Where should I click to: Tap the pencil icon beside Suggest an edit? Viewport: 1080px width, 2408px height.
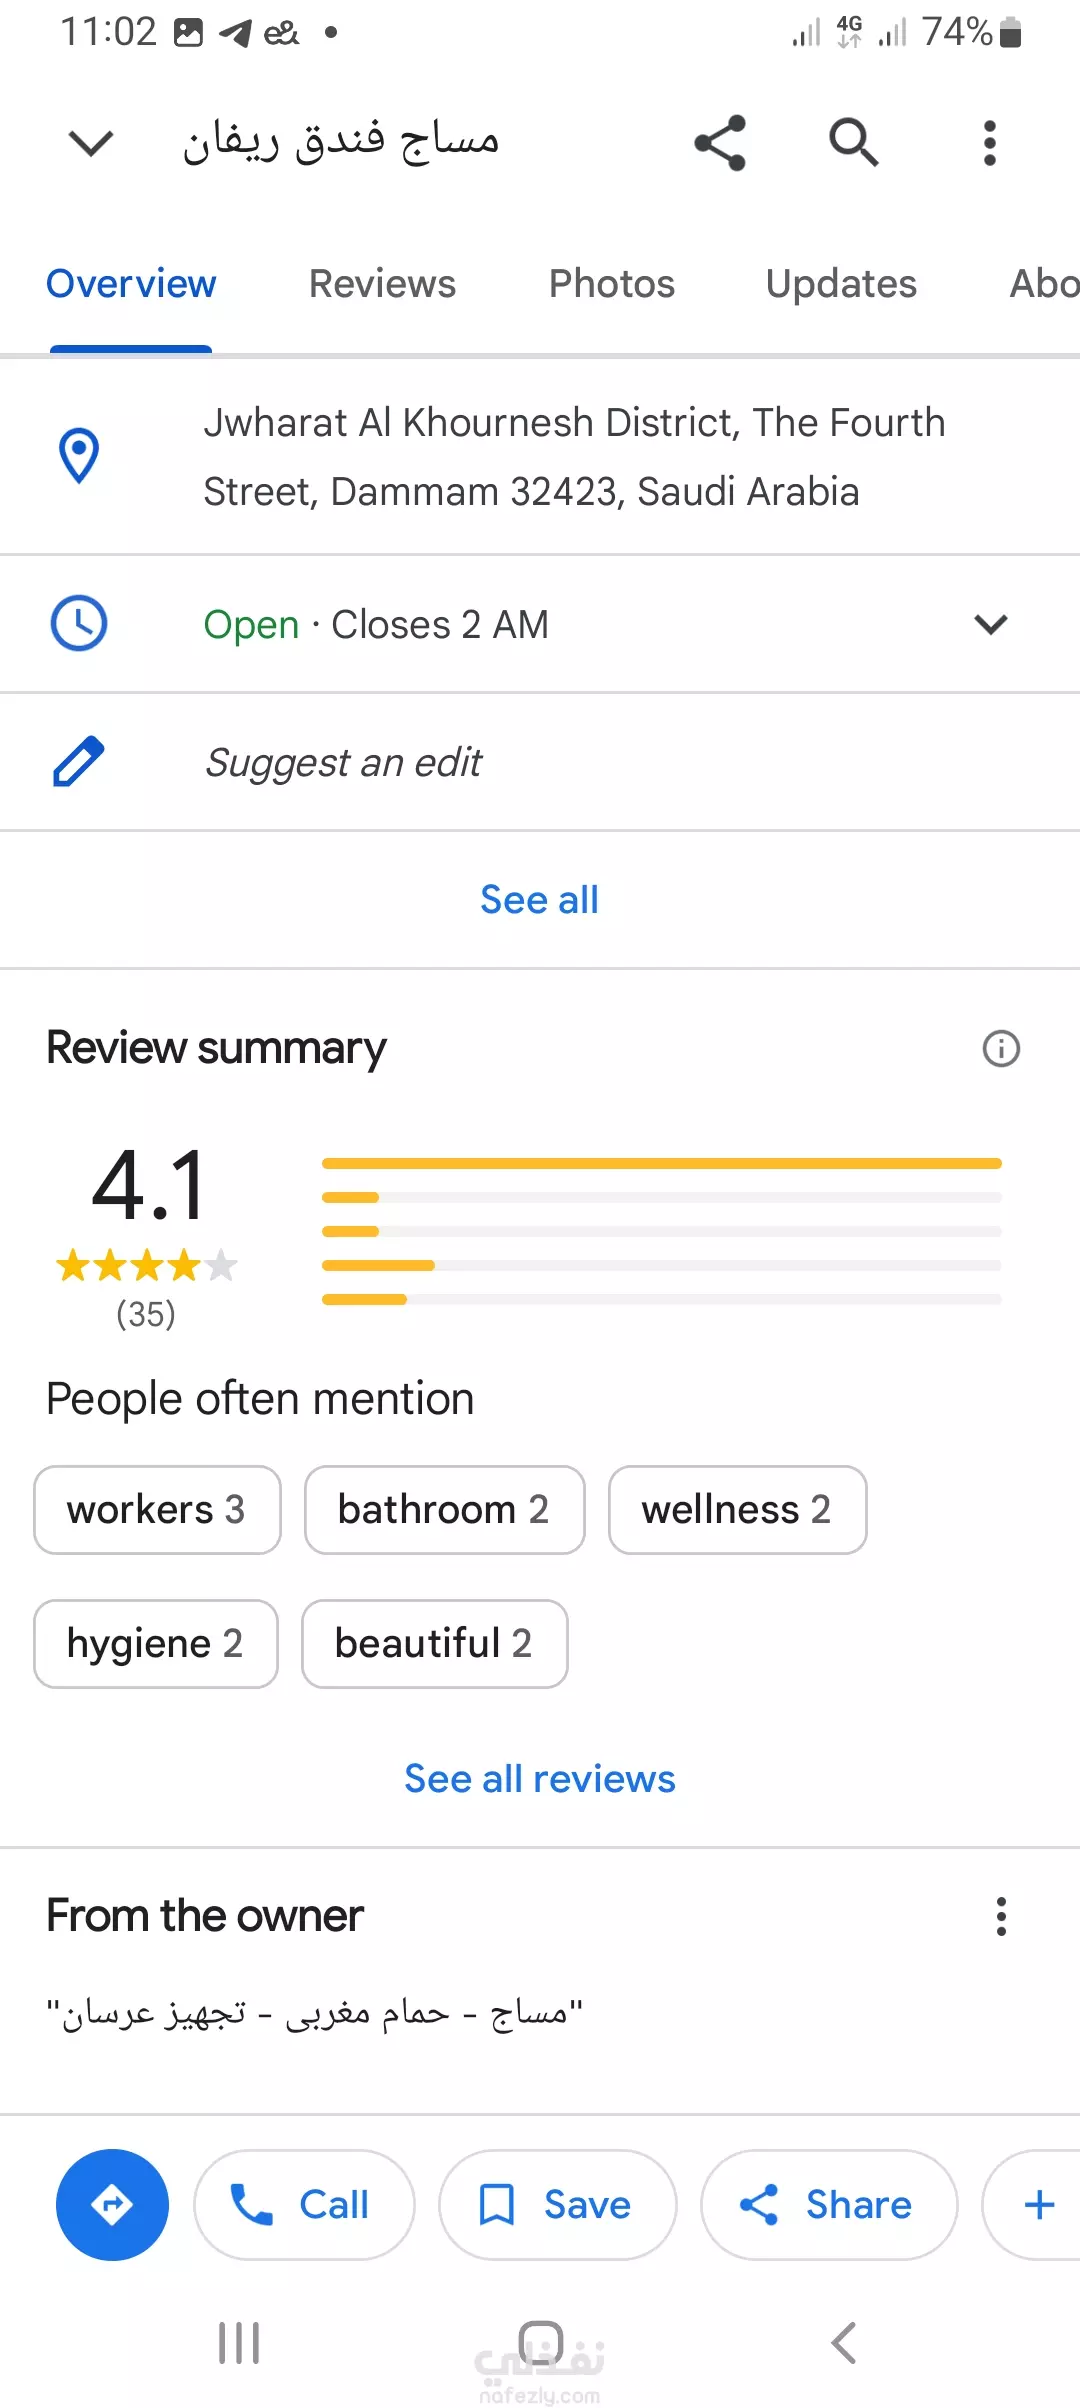point(79,762)
